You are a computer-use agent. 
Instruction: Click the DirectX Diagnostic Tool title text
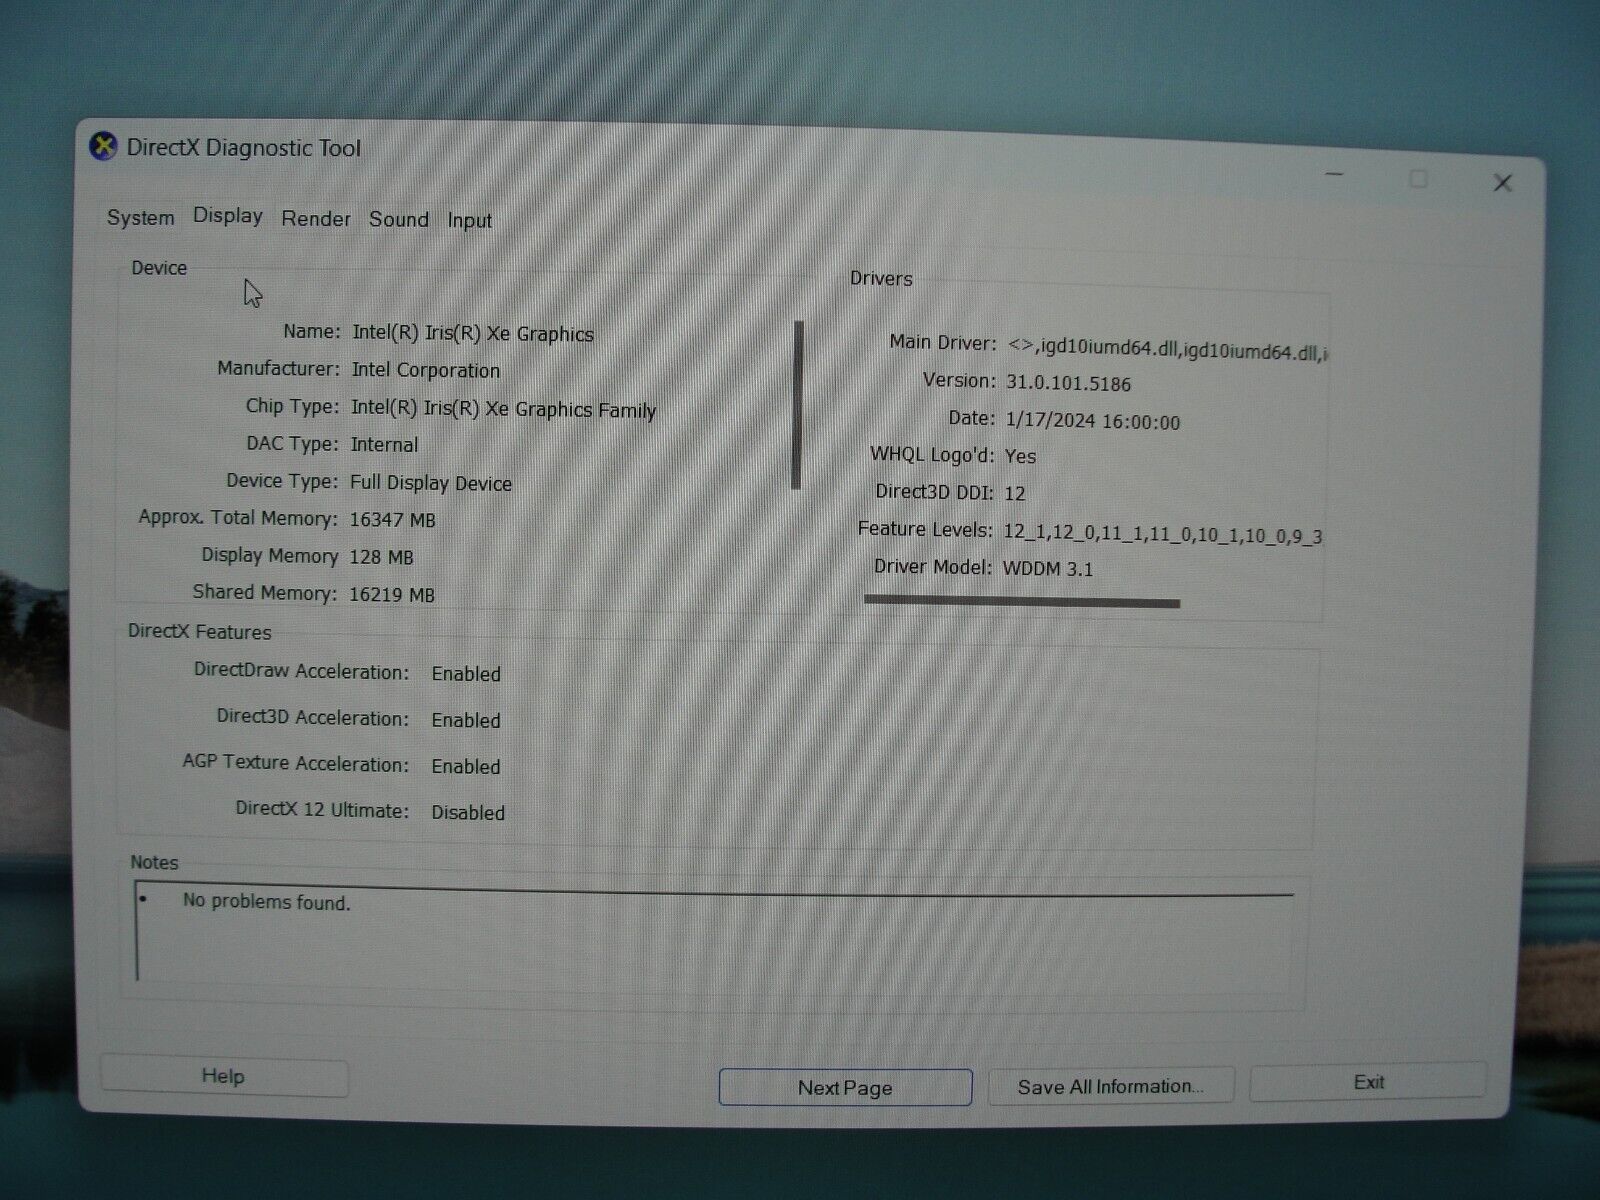coord(244,148)
